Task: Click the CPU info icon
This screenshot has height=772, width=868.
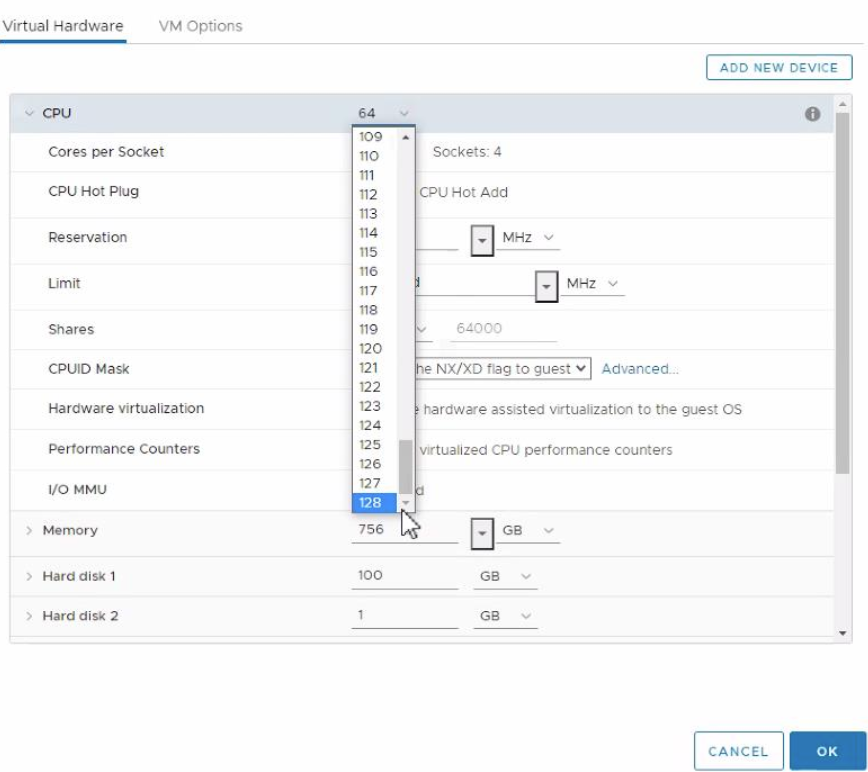Action: point(812,114)
